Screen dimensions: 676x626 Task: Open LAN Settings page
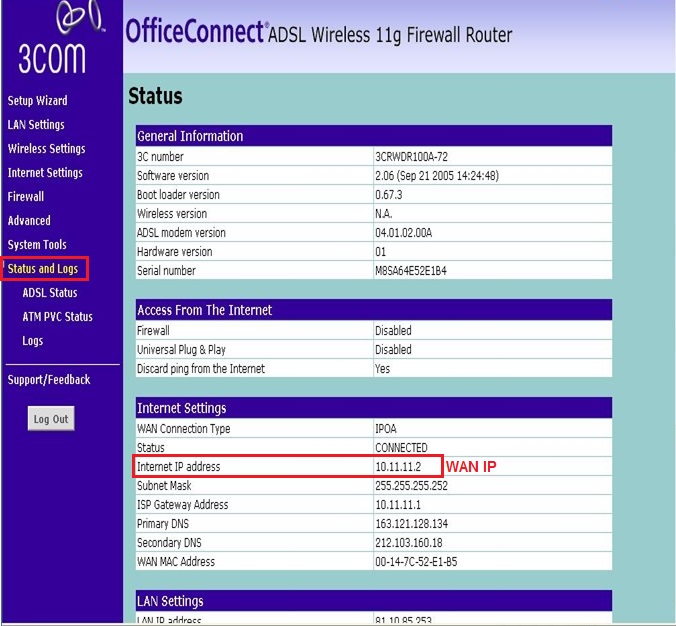click(x=36, y=125)
